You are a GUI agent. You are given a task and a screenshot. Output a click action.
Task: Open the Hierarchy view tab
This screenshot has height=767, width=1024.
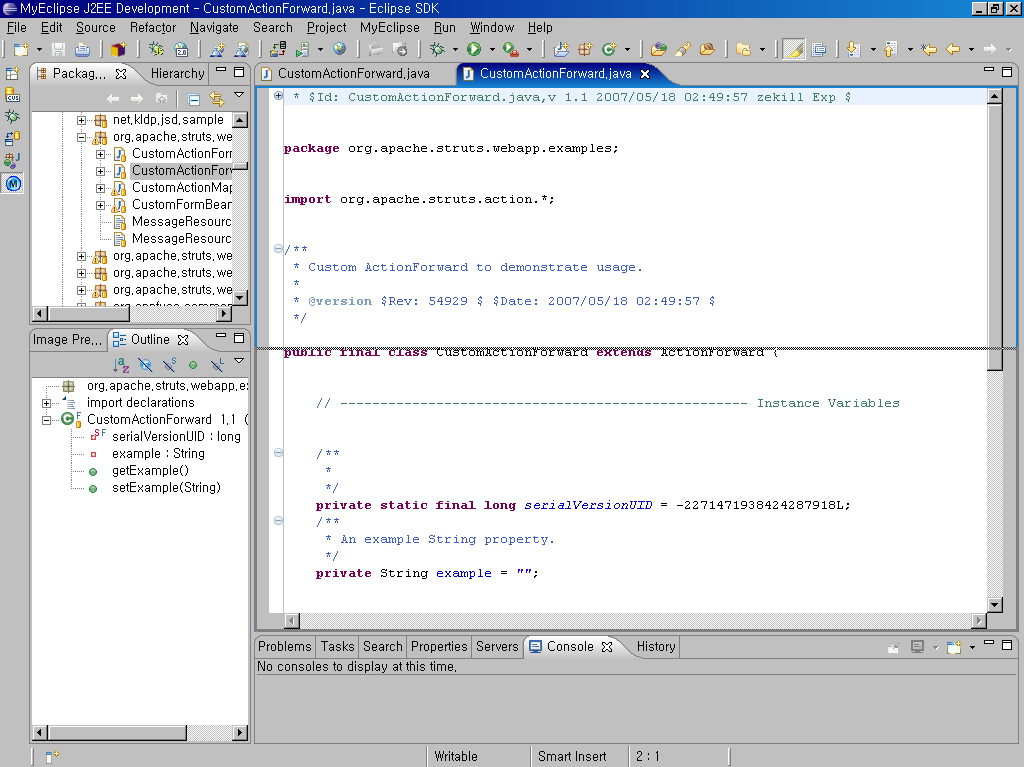coord(177,73)
